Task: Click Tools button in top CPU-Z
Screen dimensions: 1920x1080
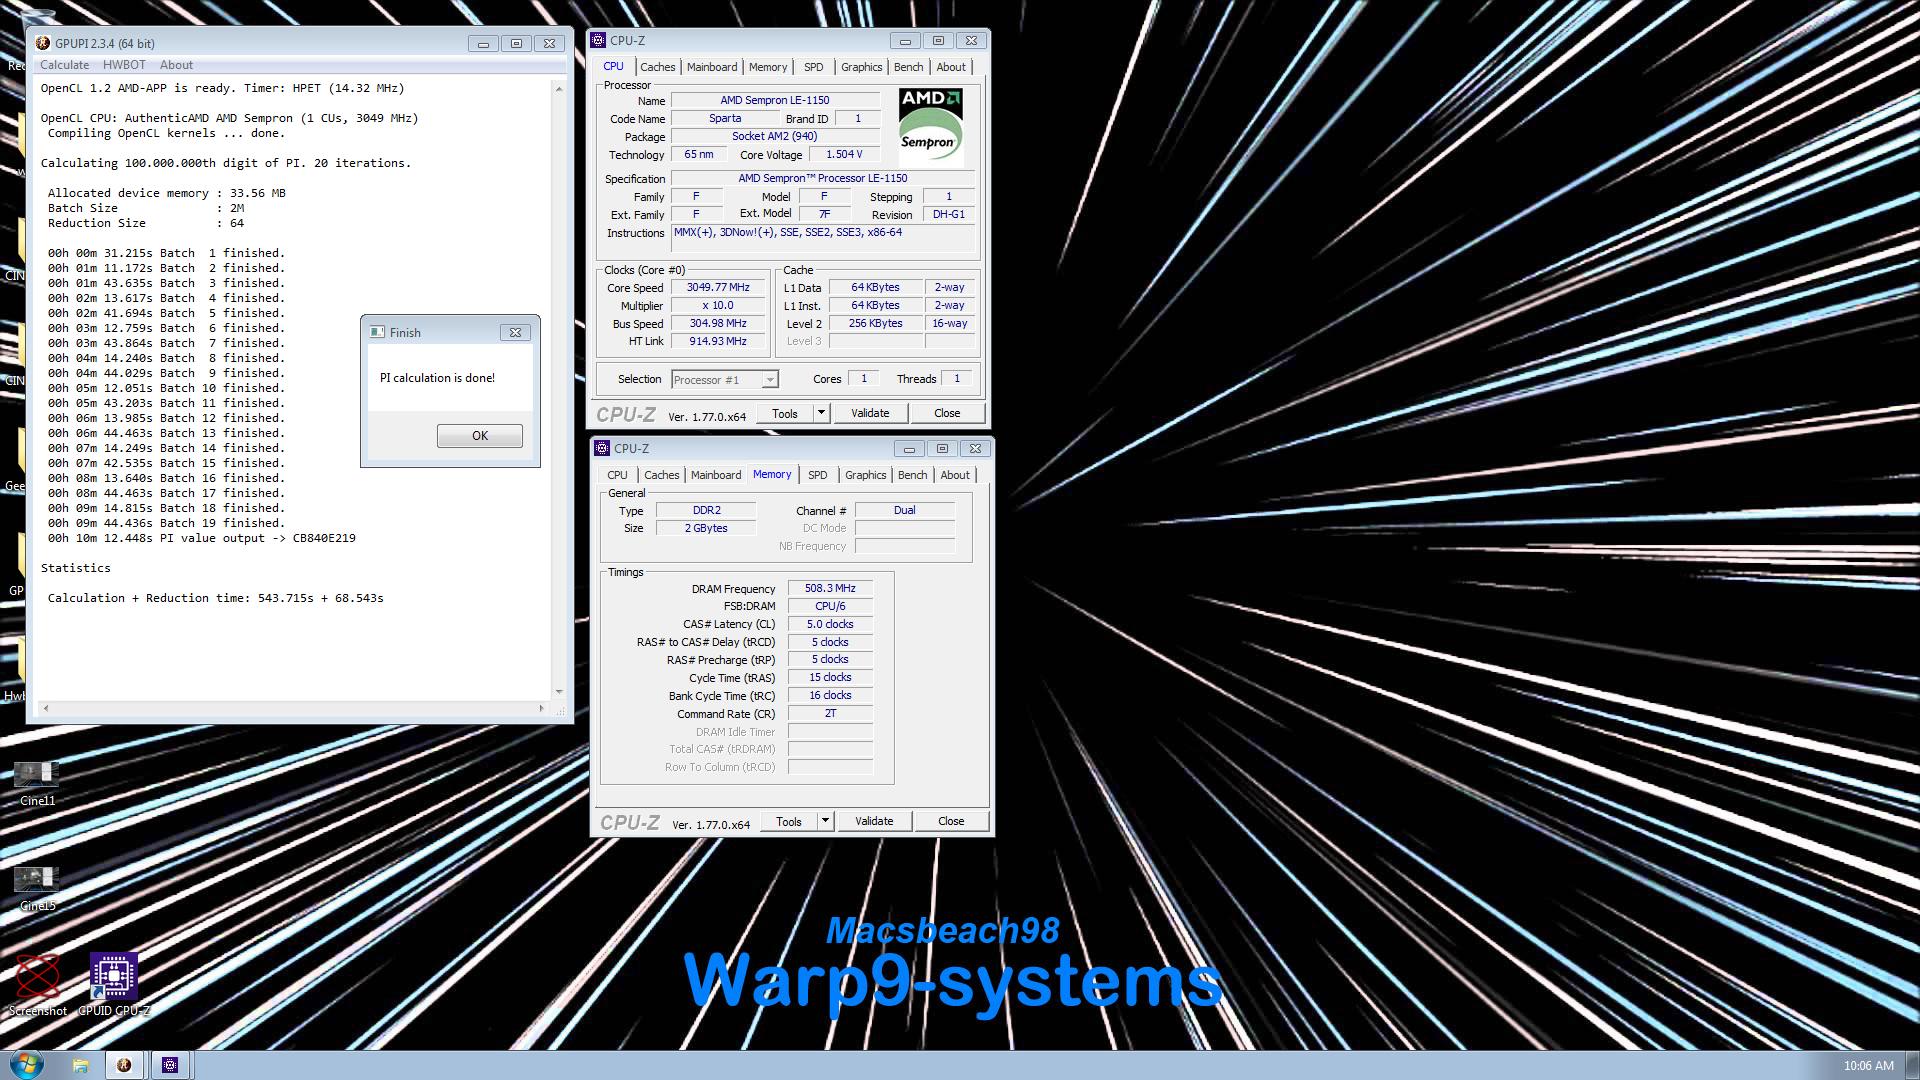Action: tap(785, 413)
